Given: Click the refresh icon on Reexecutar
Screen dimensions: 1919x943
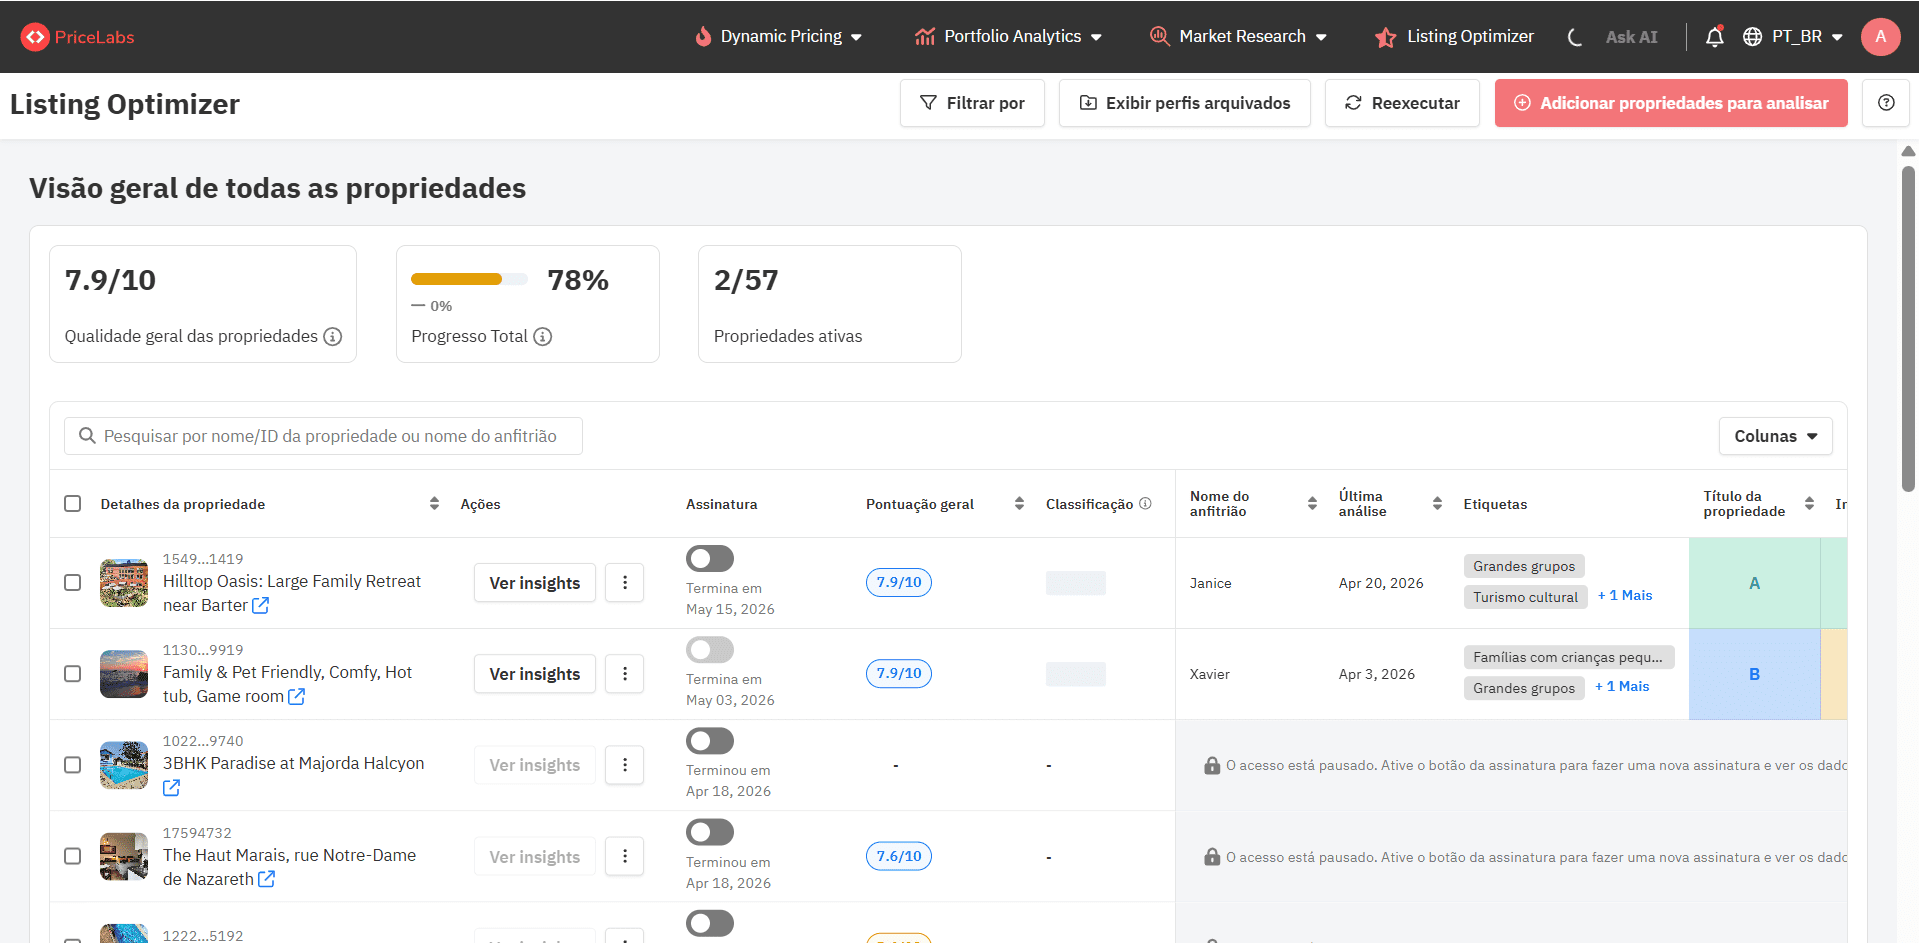Looking at the screenshot, I should coord(1353,102).
